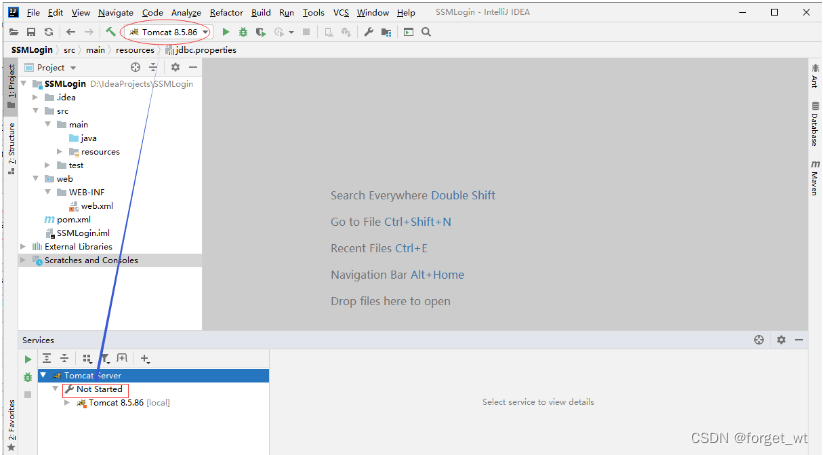Collapse the WEB-INF folder
823x455 pixels.
coord(47,192)
